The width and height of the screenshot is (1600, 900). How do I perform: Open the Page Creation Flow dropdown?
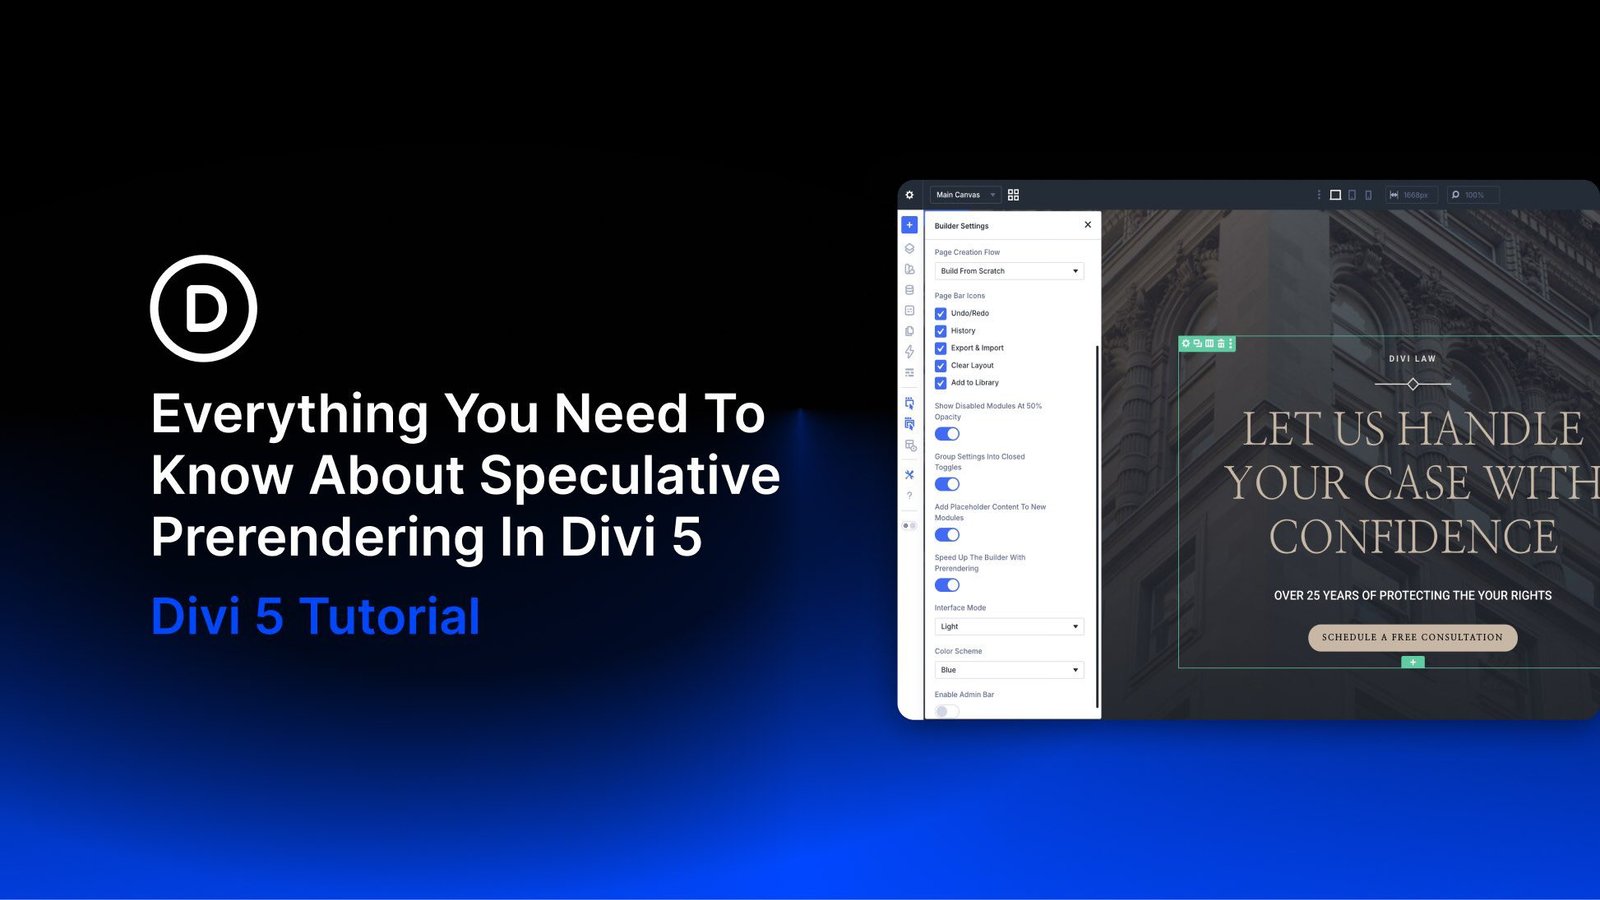[1008, 271]
